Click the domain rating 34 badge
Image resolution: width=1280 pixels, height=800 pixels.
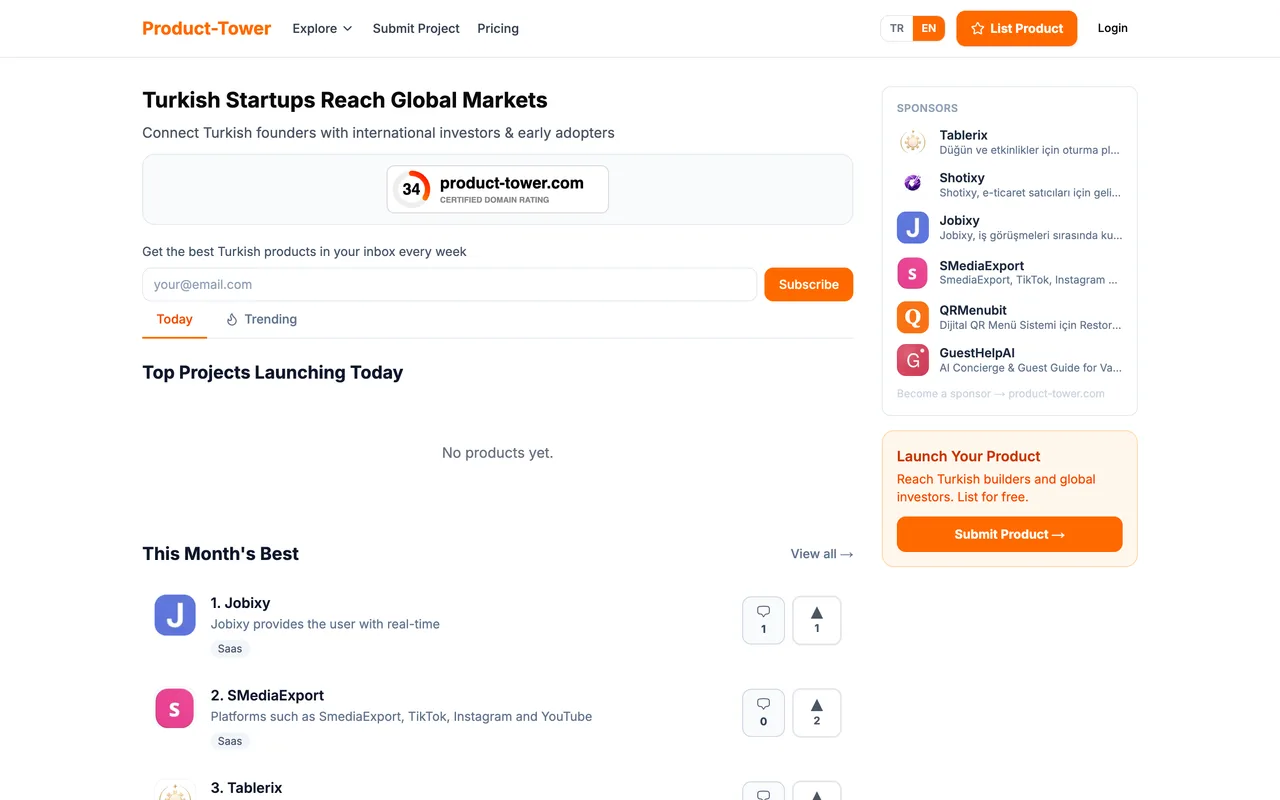click(x=498, y=189)
